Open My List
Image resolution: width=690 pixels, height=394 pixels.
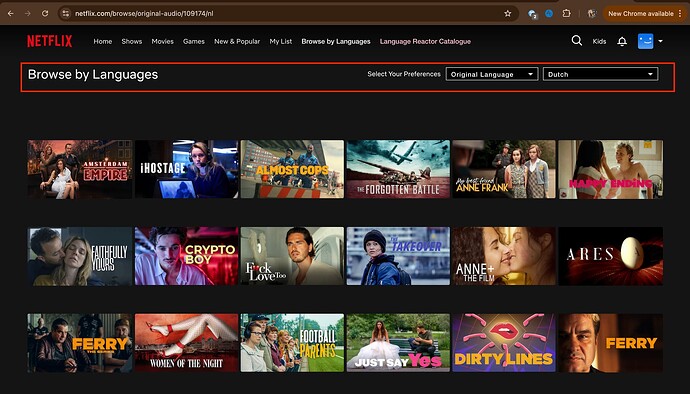tap(281, 41)
